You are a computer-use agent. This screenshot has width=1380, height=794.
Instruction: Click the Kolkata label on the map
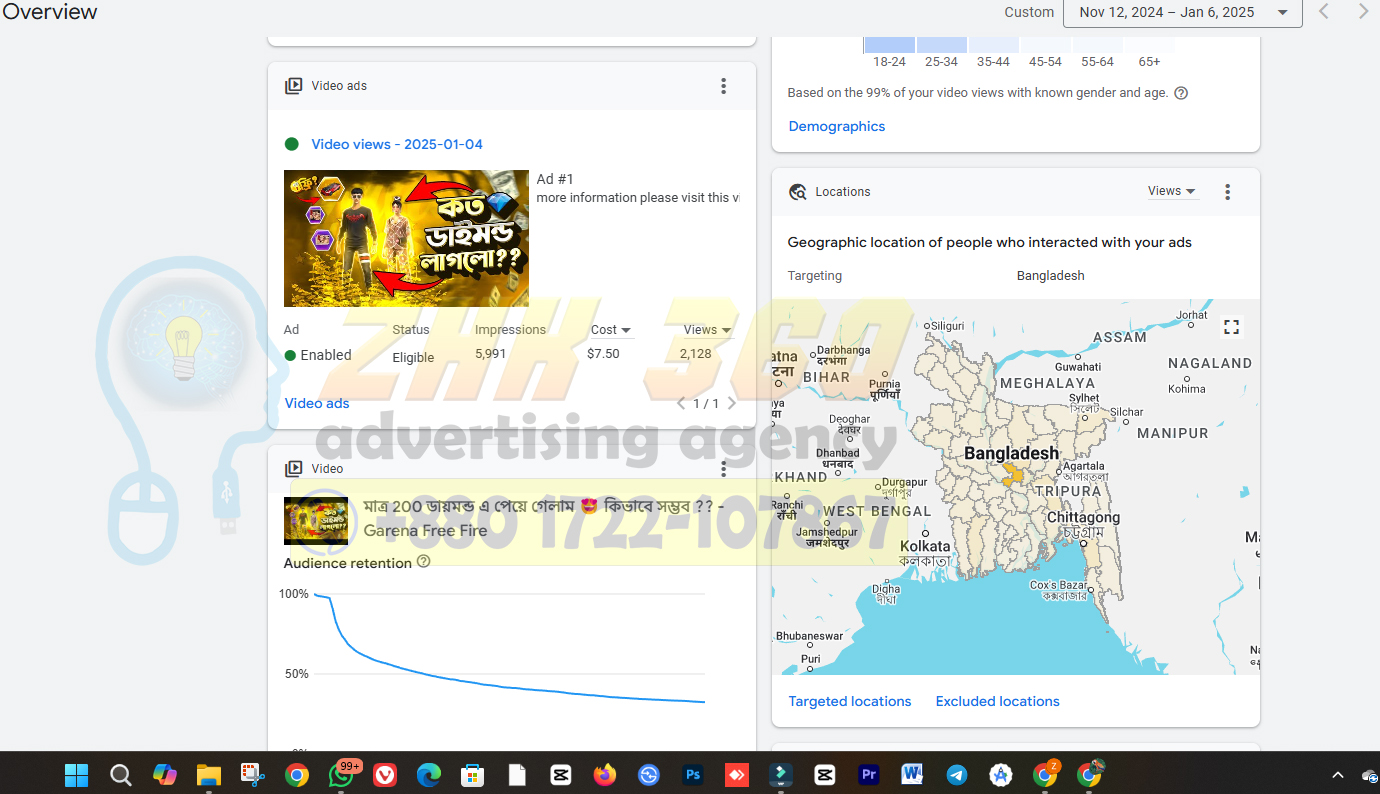(925, 546)
